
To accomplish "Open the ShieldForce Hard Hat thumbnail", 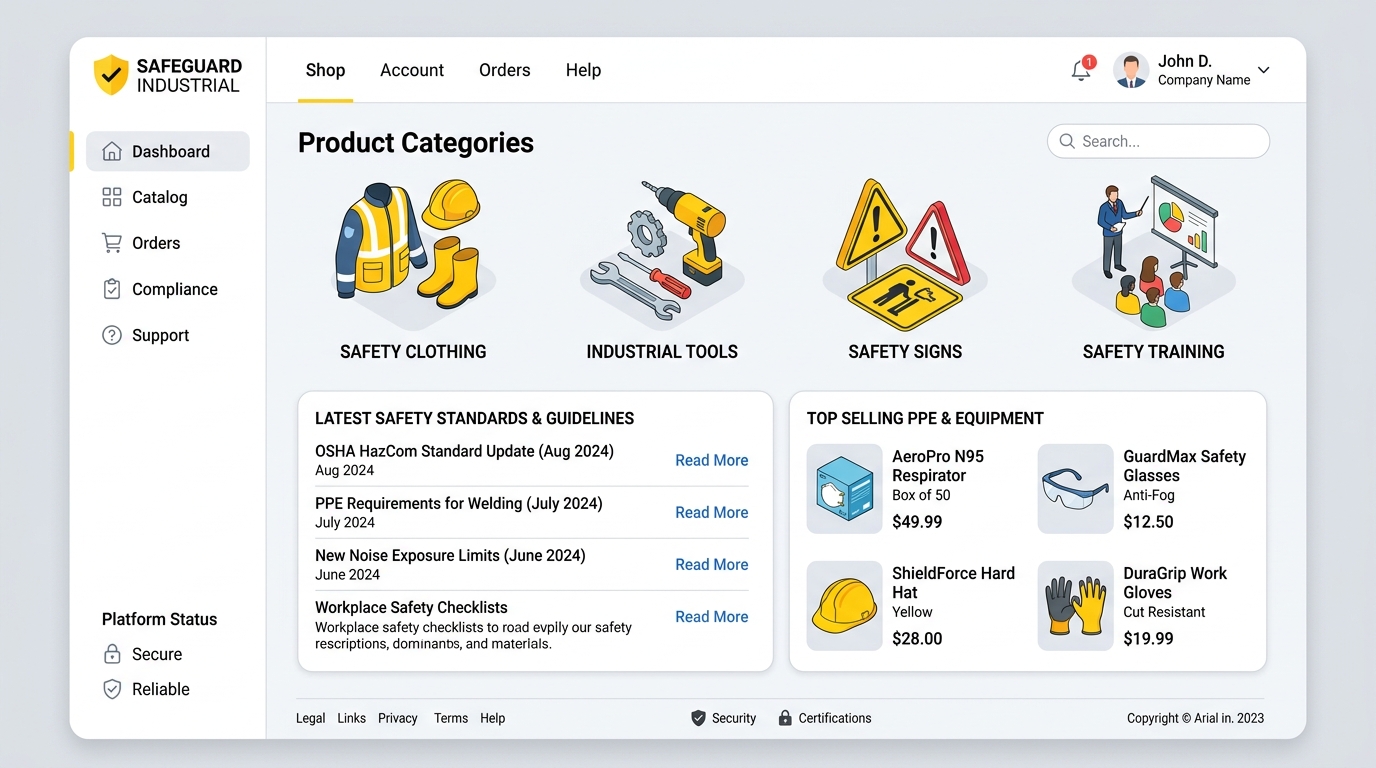I will (x=845, y=606).
